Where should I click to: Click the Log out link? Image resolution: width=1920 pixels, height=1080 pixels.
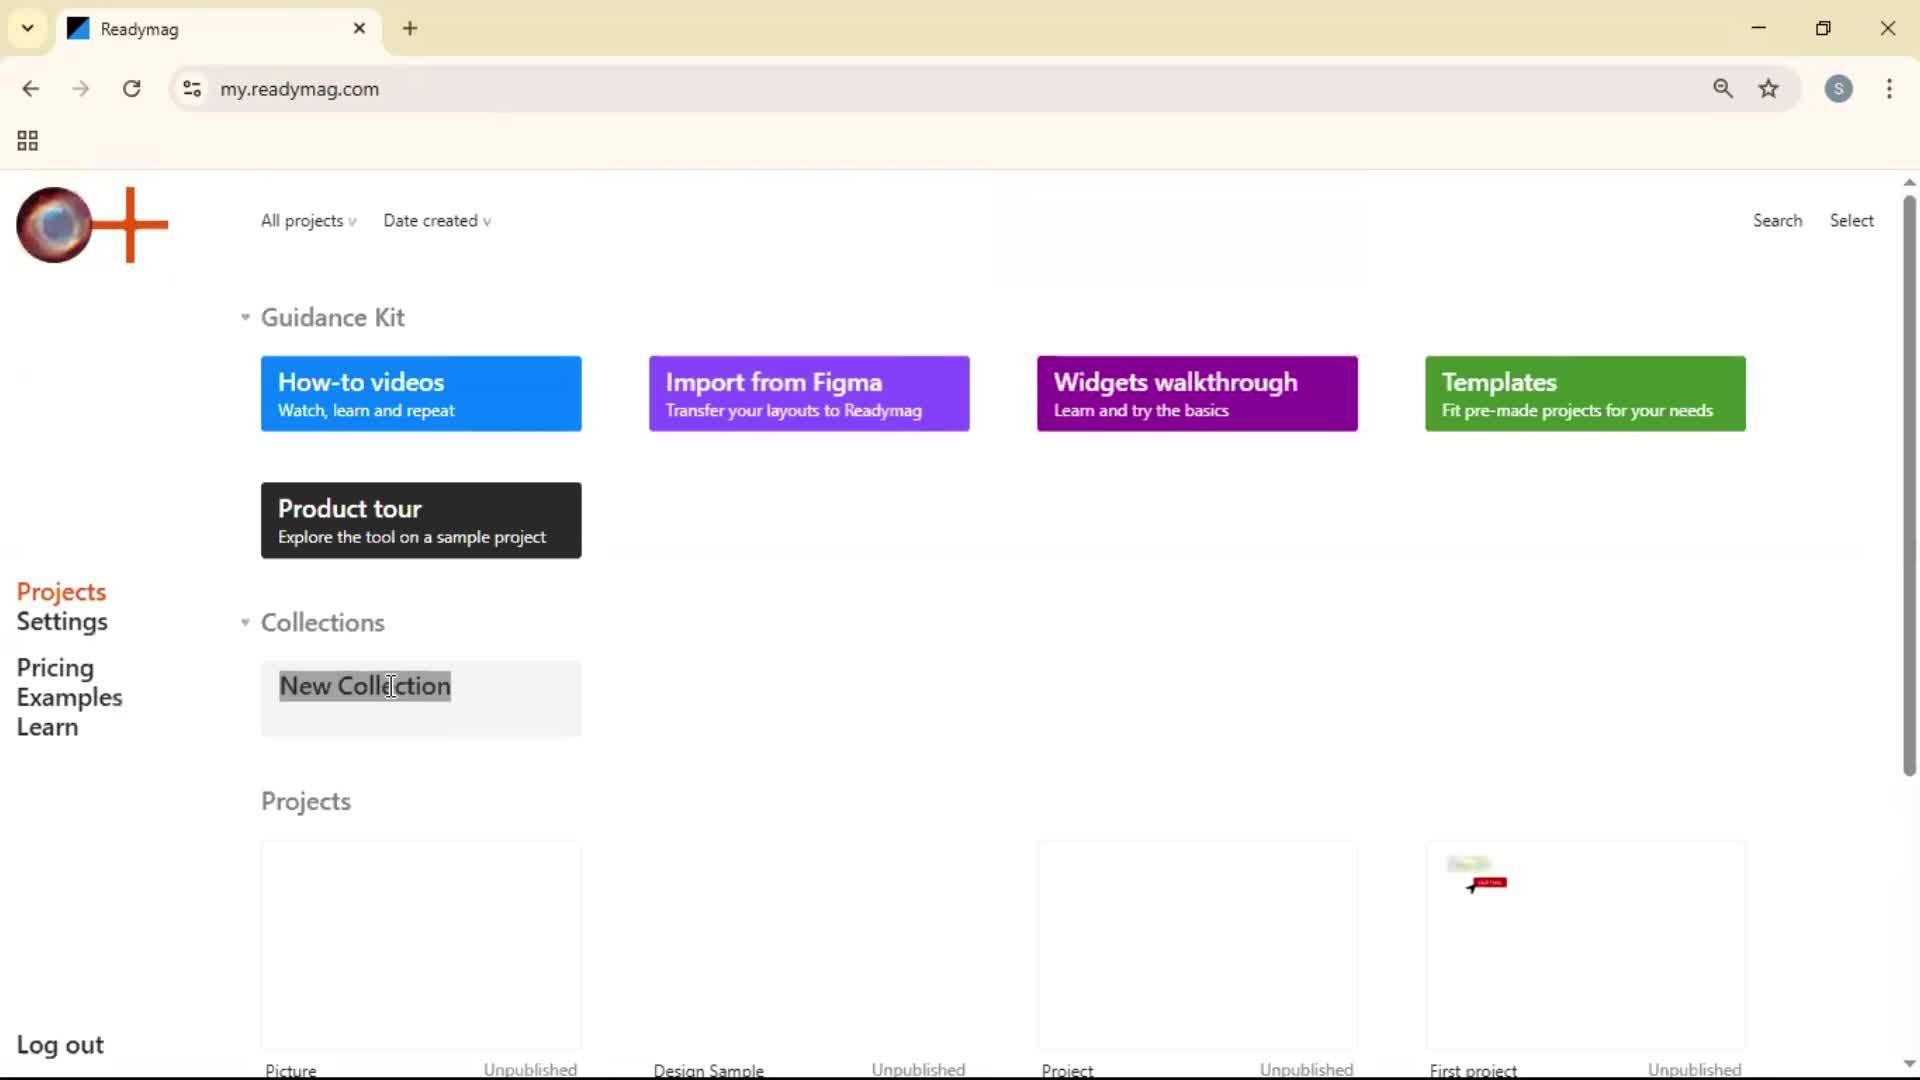(x=59, y=1045)
